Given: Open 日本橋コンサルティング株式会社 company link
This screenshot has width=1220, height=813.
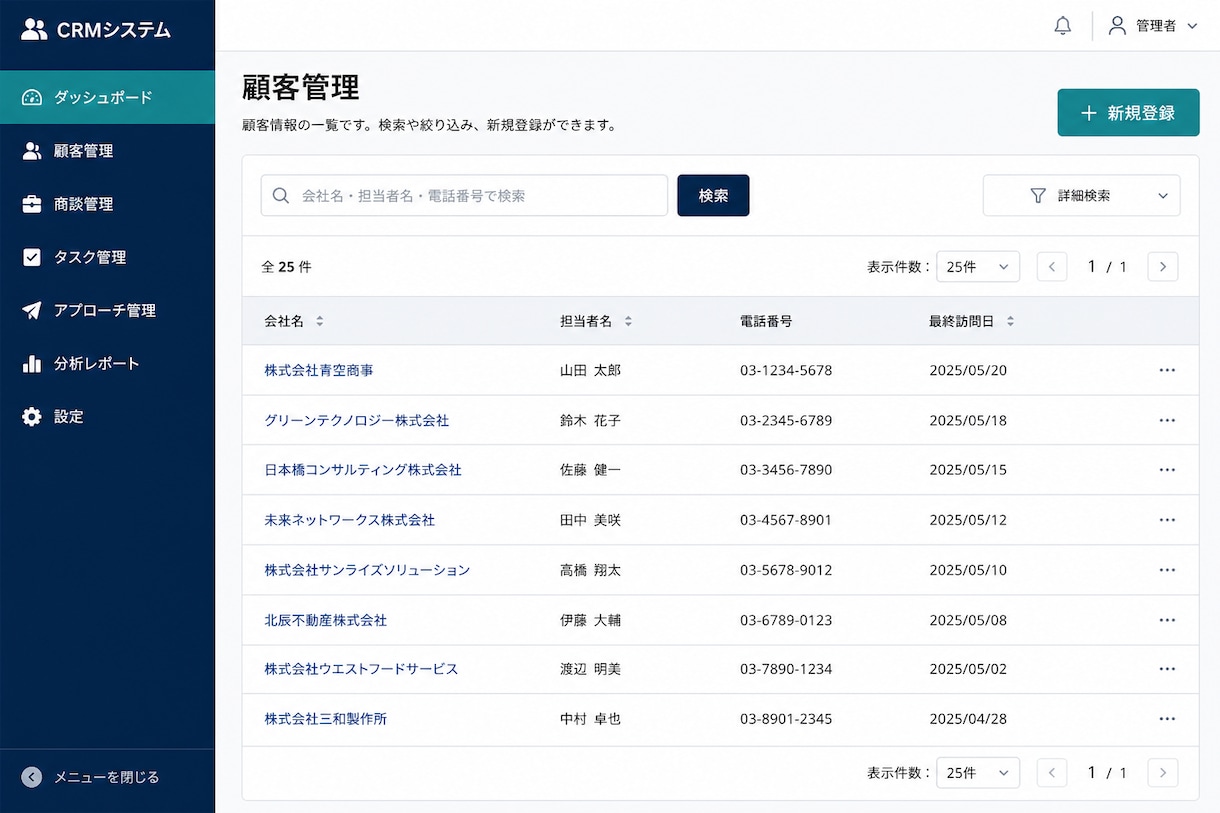Looking at the screenshot, I should tap(363, 469).
